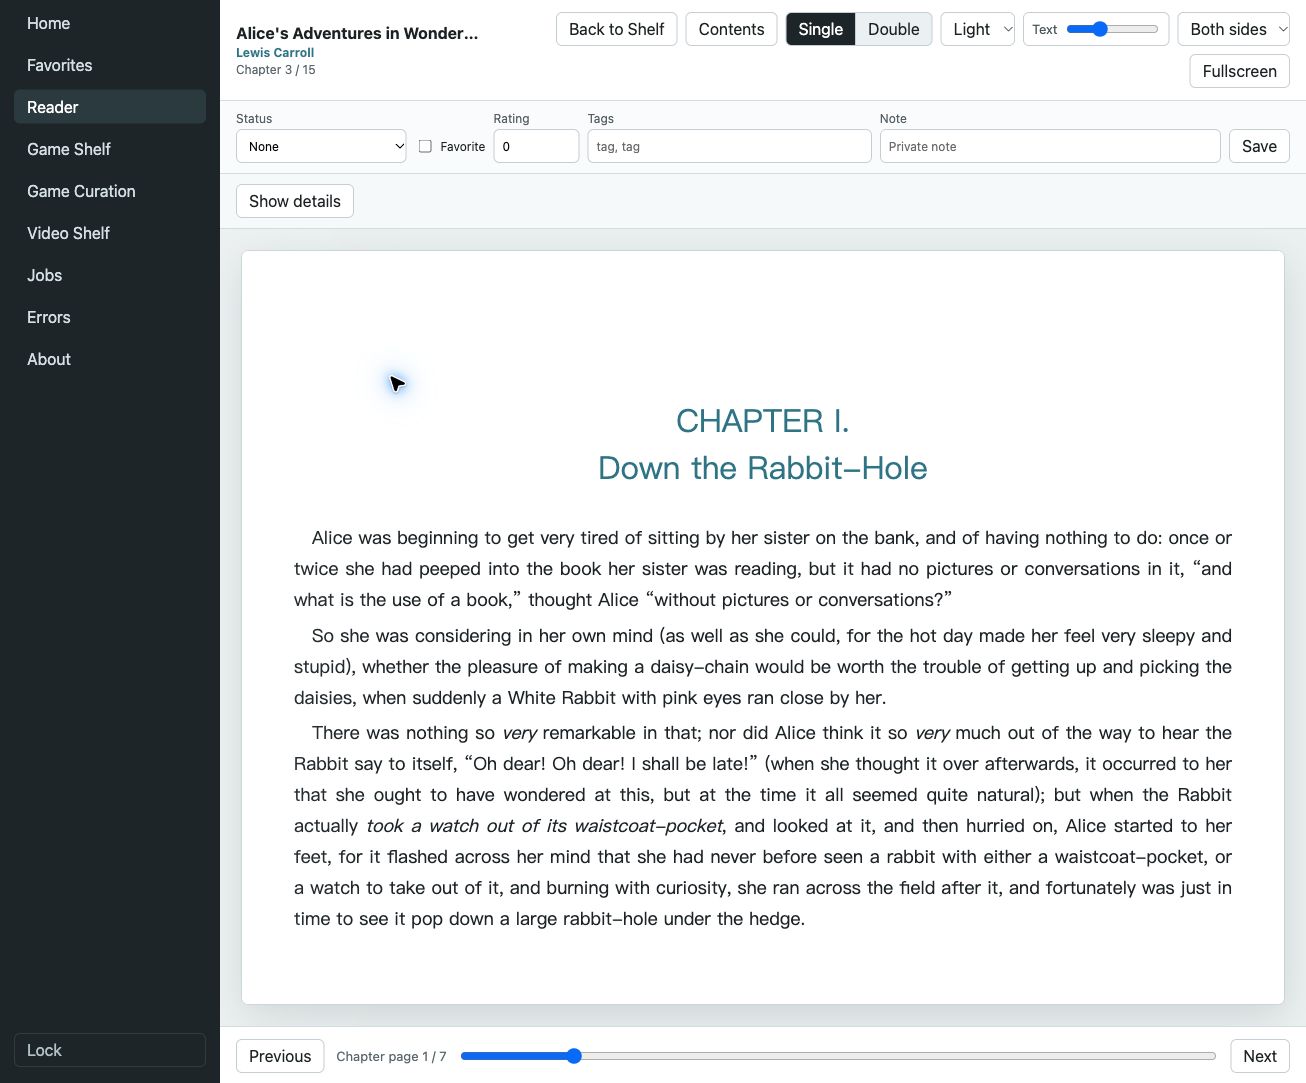Click the Rating number field
This screenshot has width=1306, height=1083.
click(x=536, y=146)
